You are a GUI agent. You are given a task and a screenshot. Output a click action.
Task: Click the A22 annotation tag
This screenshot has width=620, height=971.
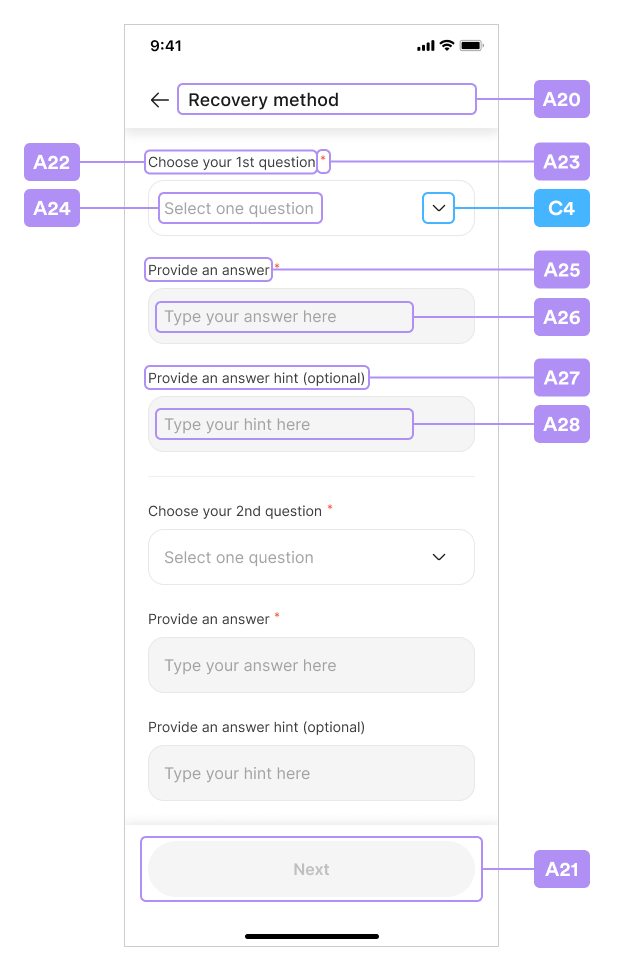(x=52, y=162)
